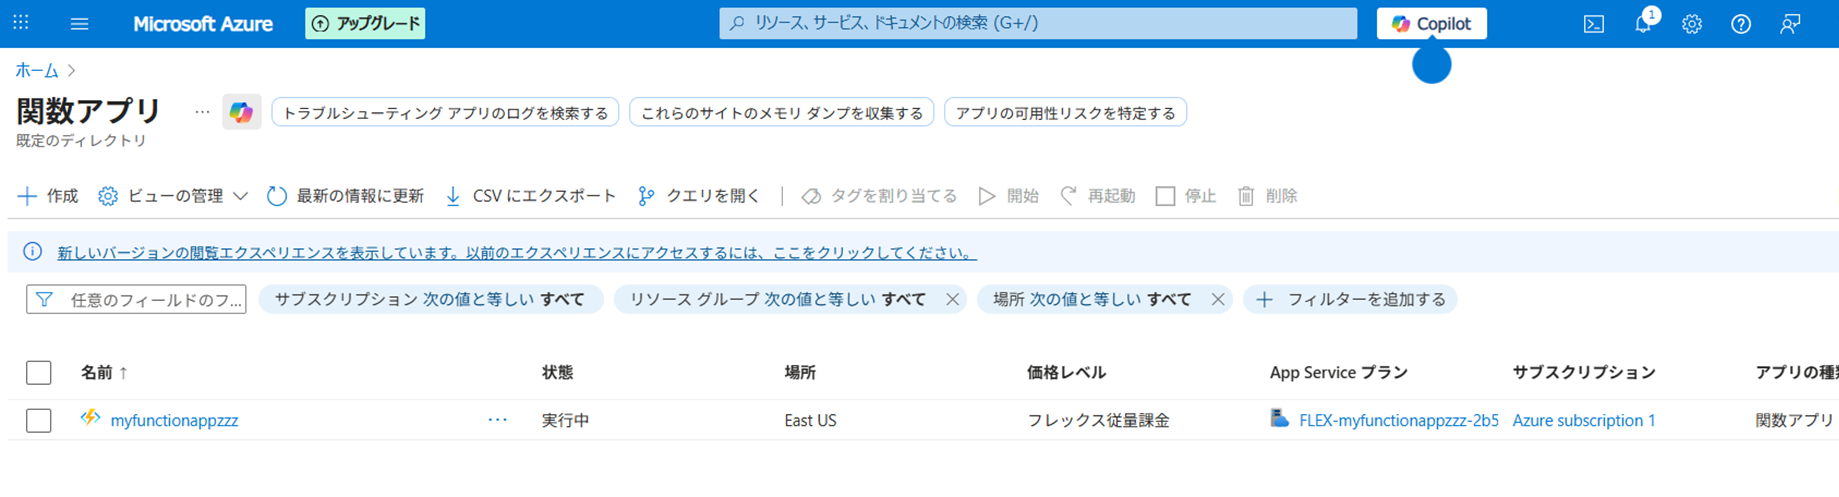Select これらのサイトのメモリ ダンプを収集する suggestion
The image size is (1839, 497).
[x=782, y=113]
